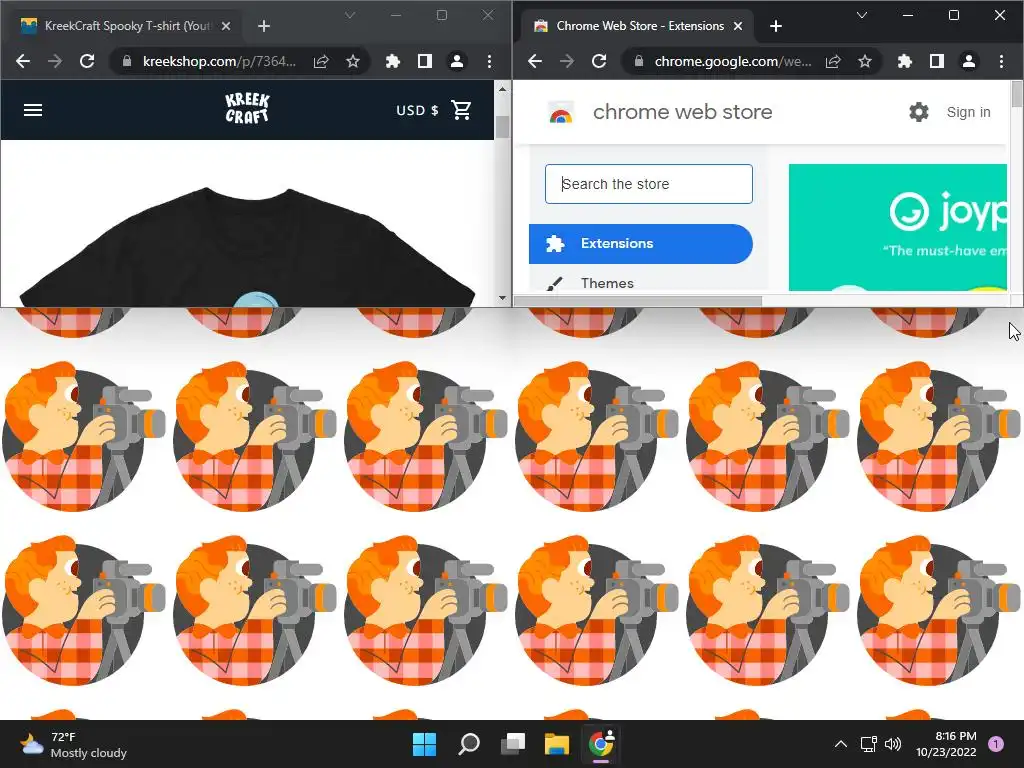This screenshot has width=1024, height=768.
Task: Click the lock icon beside chrome.google.com address
Action: (639, 61)
